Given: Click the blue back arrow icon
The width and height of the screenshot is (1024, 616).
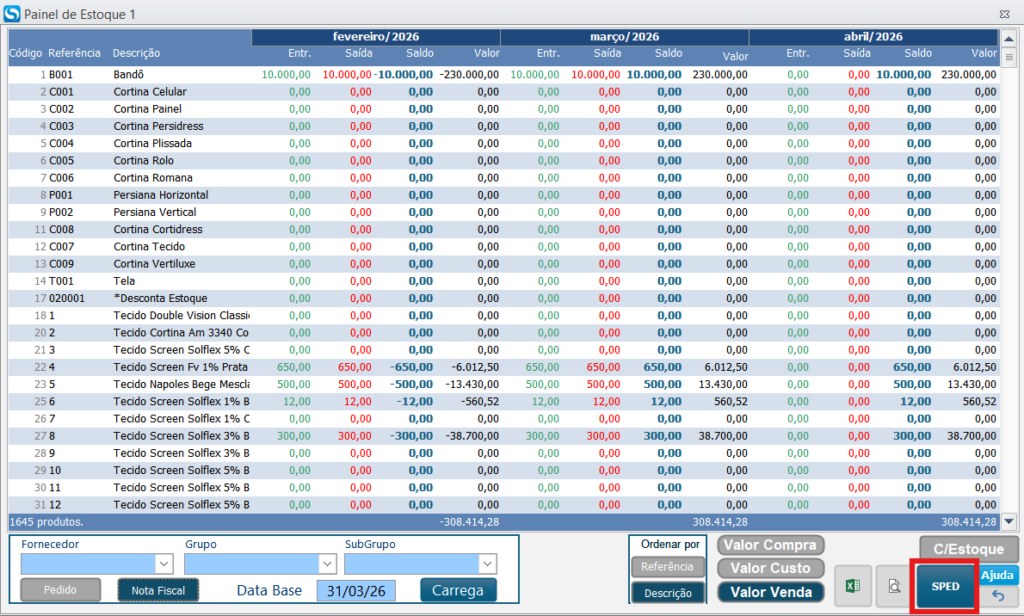Looking at the screenshot, I should point(998,597).
